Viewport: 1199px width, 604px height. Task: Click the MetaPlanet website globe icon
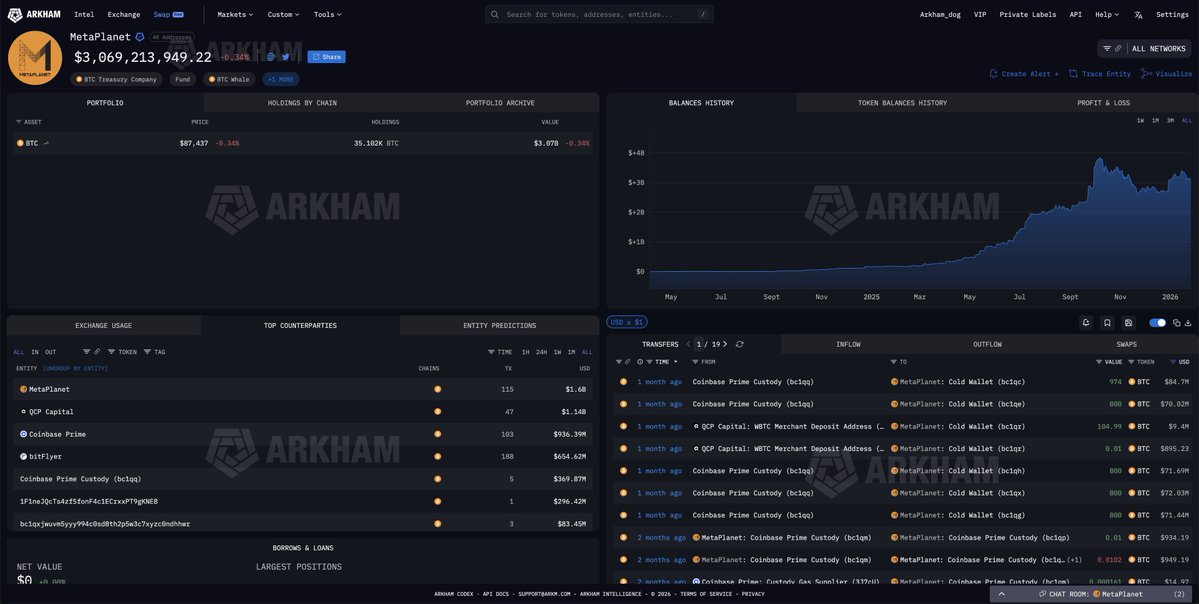270,57
